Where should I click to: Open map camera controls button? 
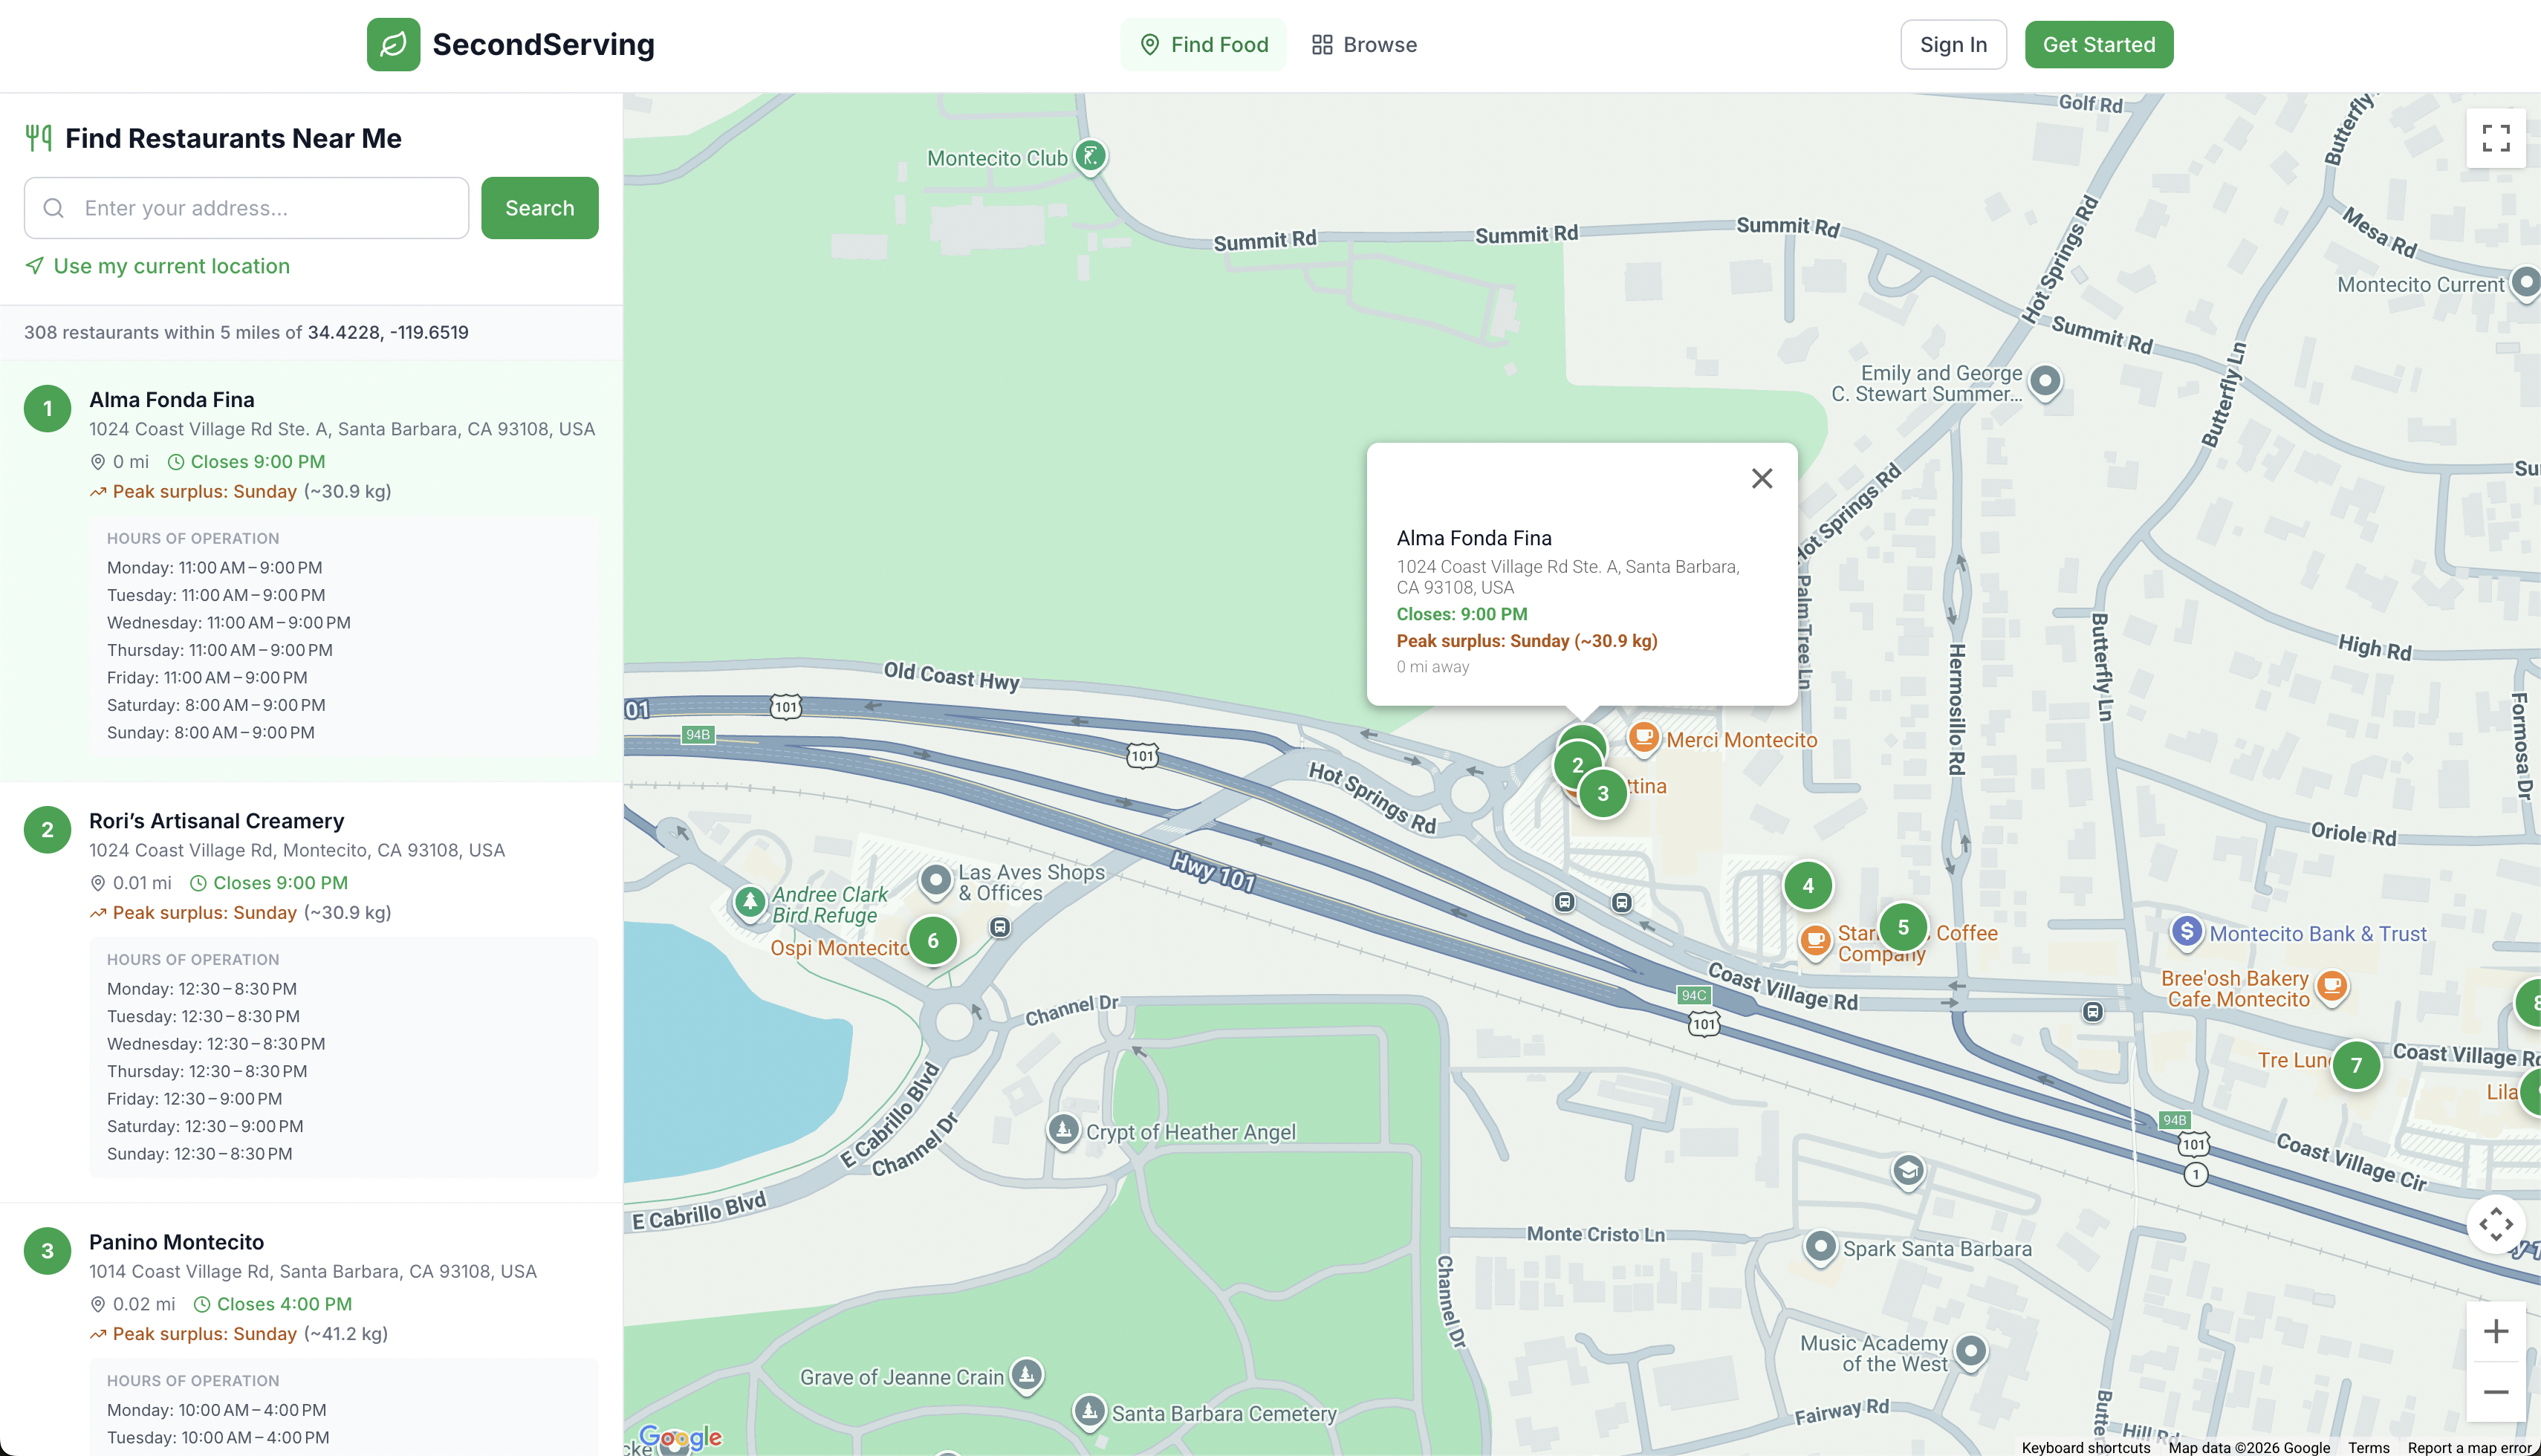(2495, 1223)
